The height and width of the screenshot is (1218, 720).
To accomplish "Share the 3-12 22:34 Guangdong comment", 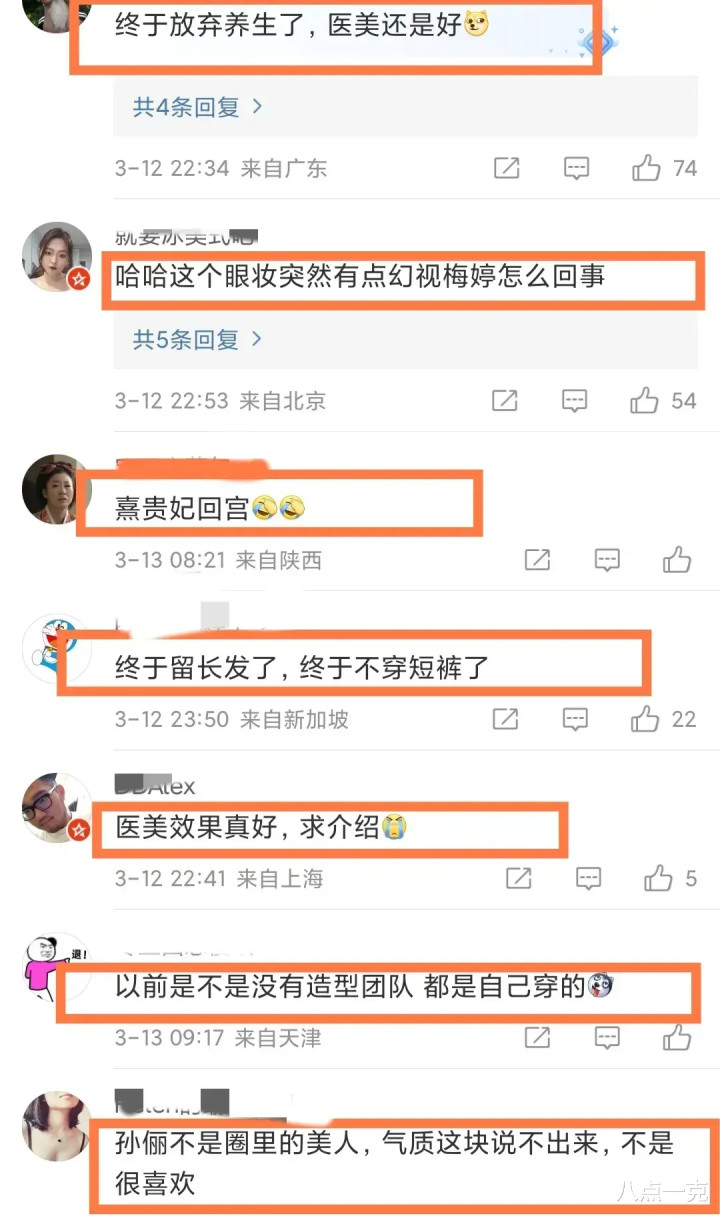I will (x=507, y=168).
